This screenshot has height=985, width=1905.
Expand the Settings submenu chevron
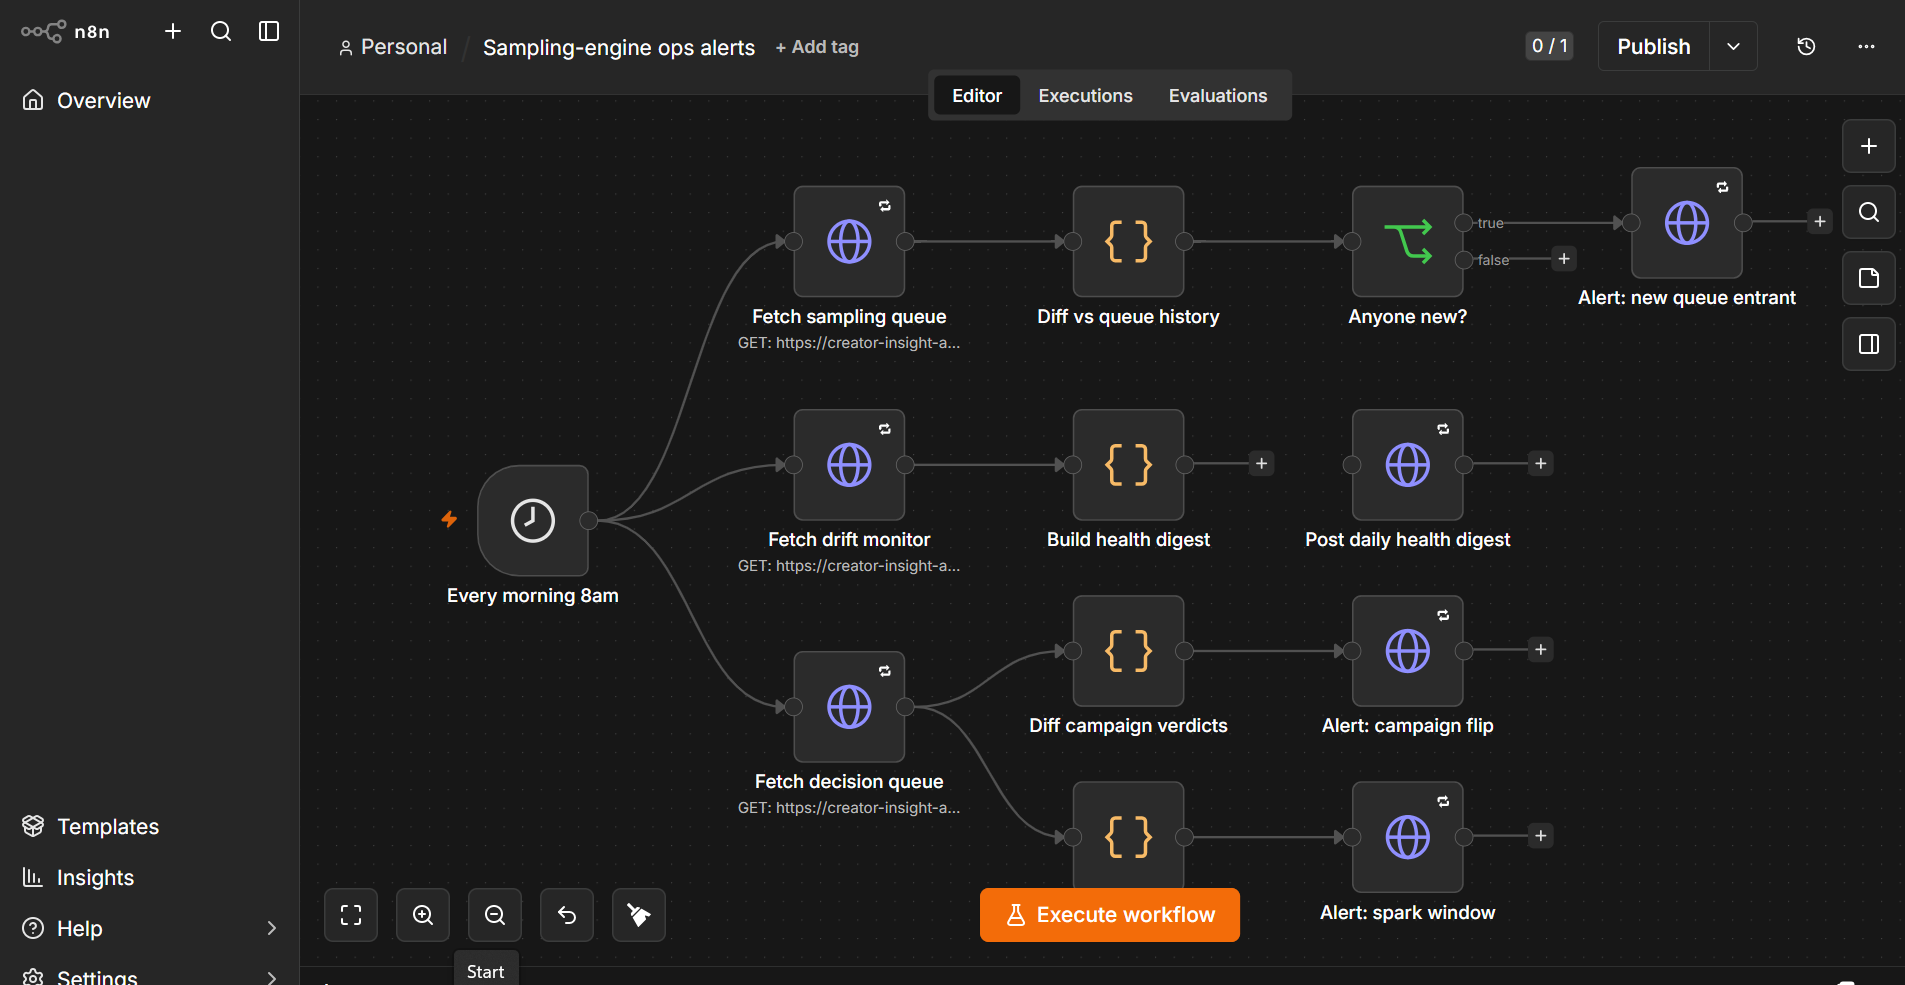tap(271, 977)
